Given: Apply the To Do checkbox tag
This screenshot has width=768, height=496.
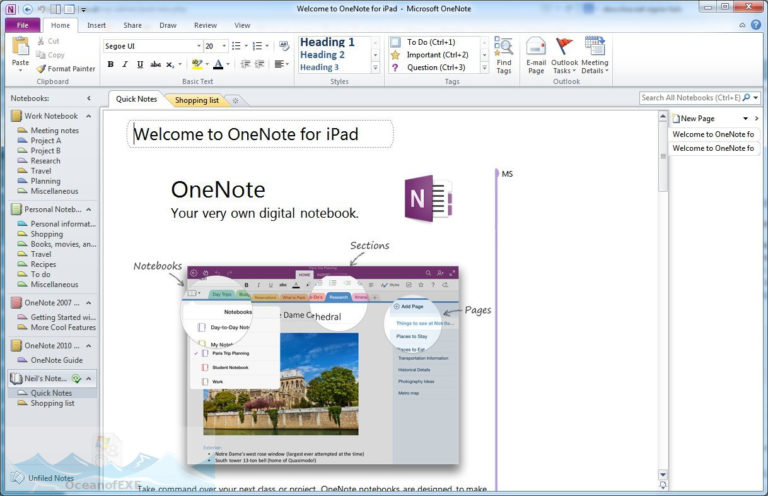Looking at the screenshot, I should (x=395, y=42).
